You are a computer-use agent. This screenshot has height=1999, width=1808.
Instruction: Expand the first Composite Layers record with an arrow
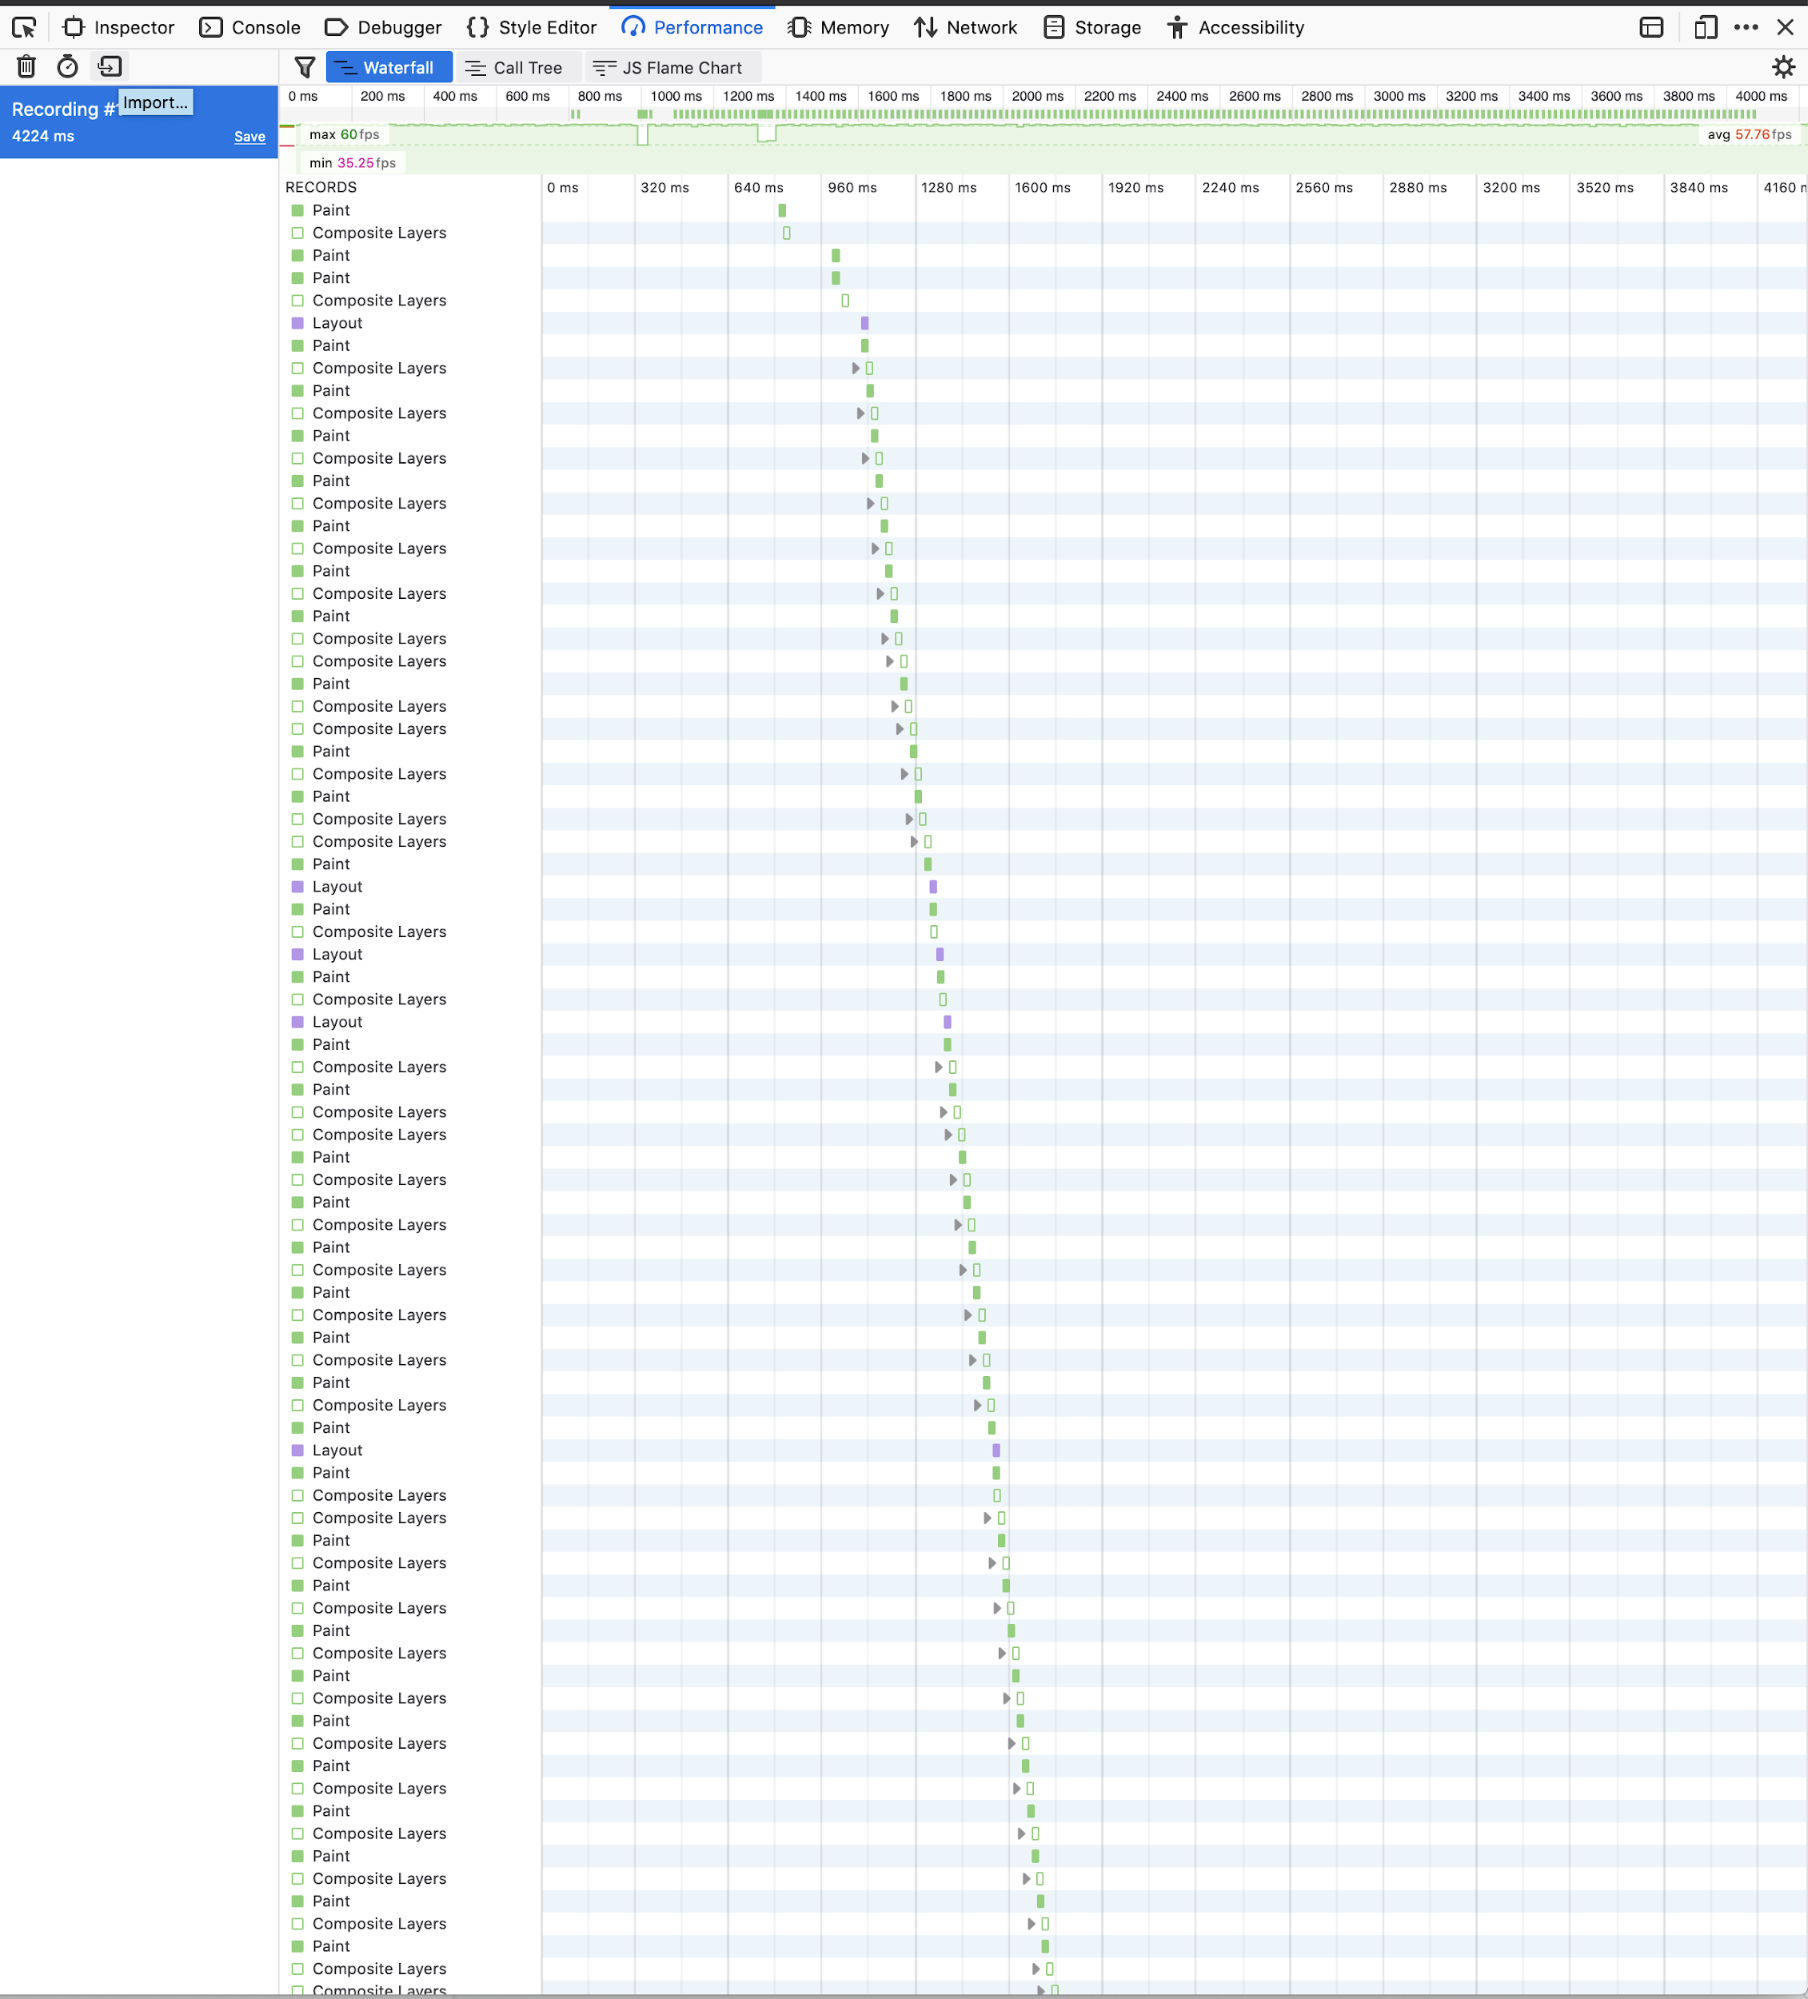[856, 368]
